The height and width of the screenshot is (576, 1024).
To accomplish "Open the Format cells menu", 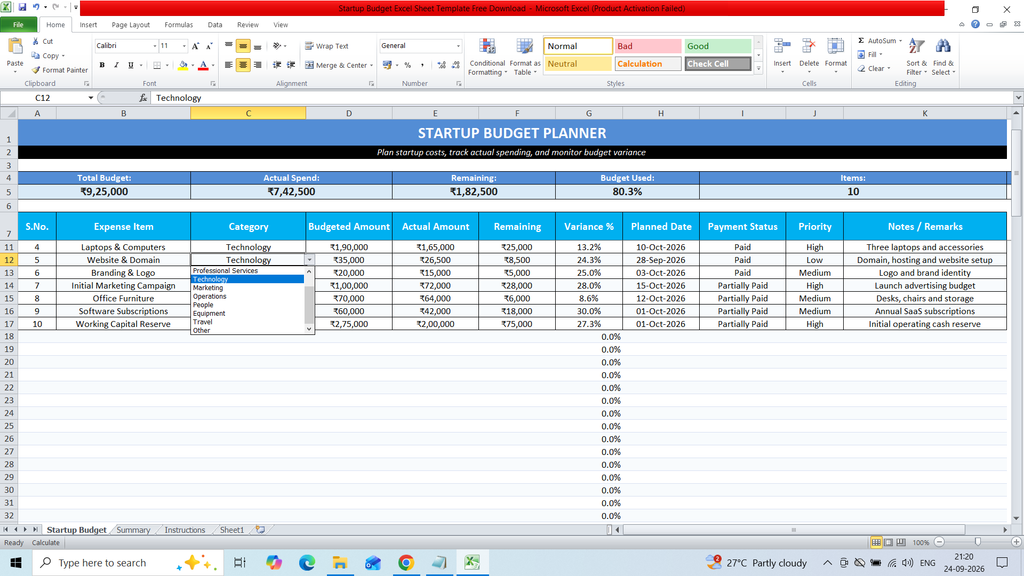I will coord(835,54).
